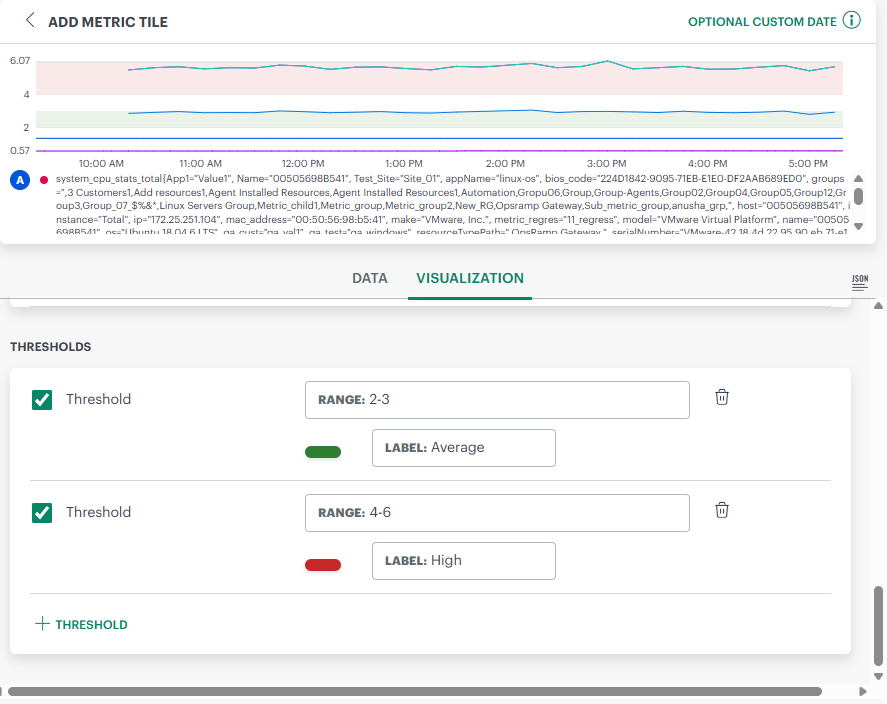Click the info icon near Optional Custom Date
The height and width of the screenshot is (704, 887).
point(851,21)
